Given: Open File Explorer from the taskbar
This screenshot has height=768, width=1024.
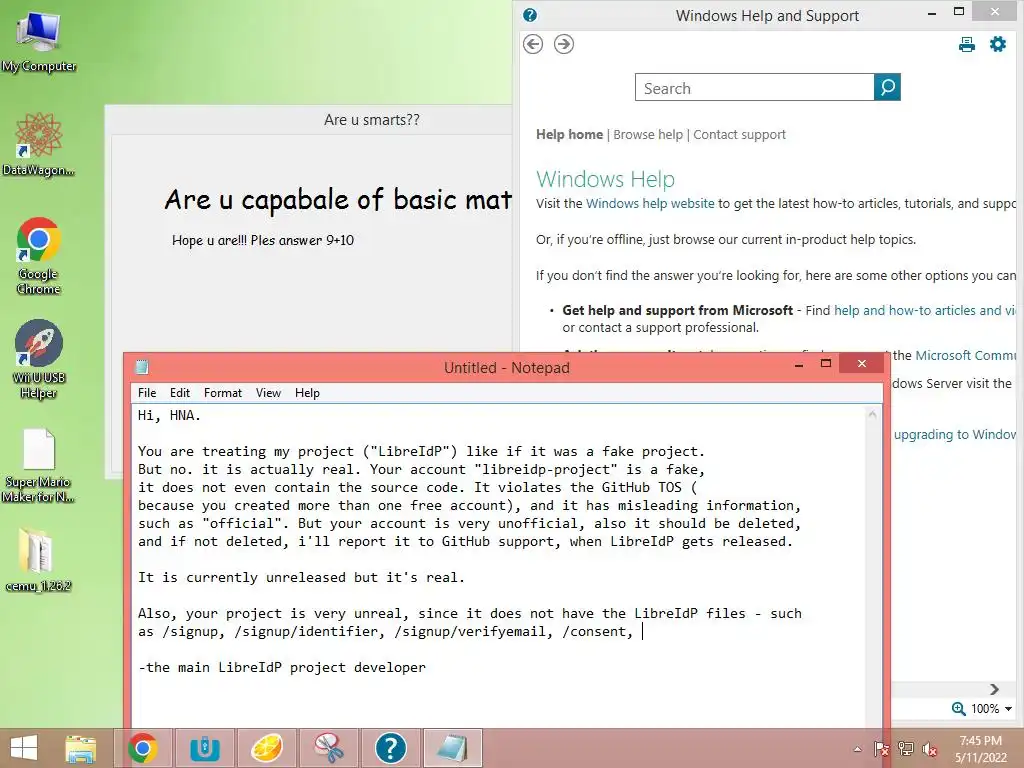Looking at the screenshot, I should pyautogui.click(x=80, y=748).
